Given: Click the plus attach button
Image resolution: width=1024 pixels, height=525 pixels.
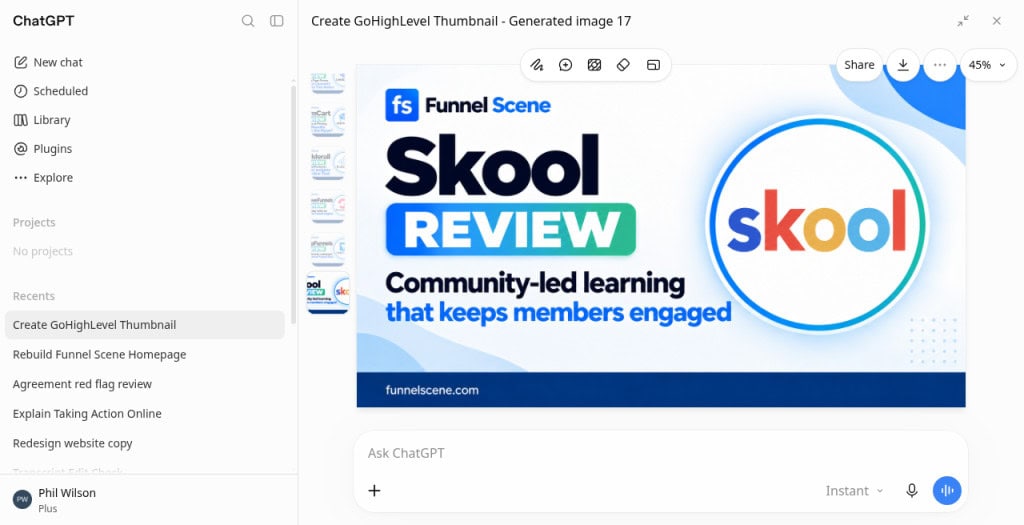Looking at the screenshot, I should click(x=374, y=490).
